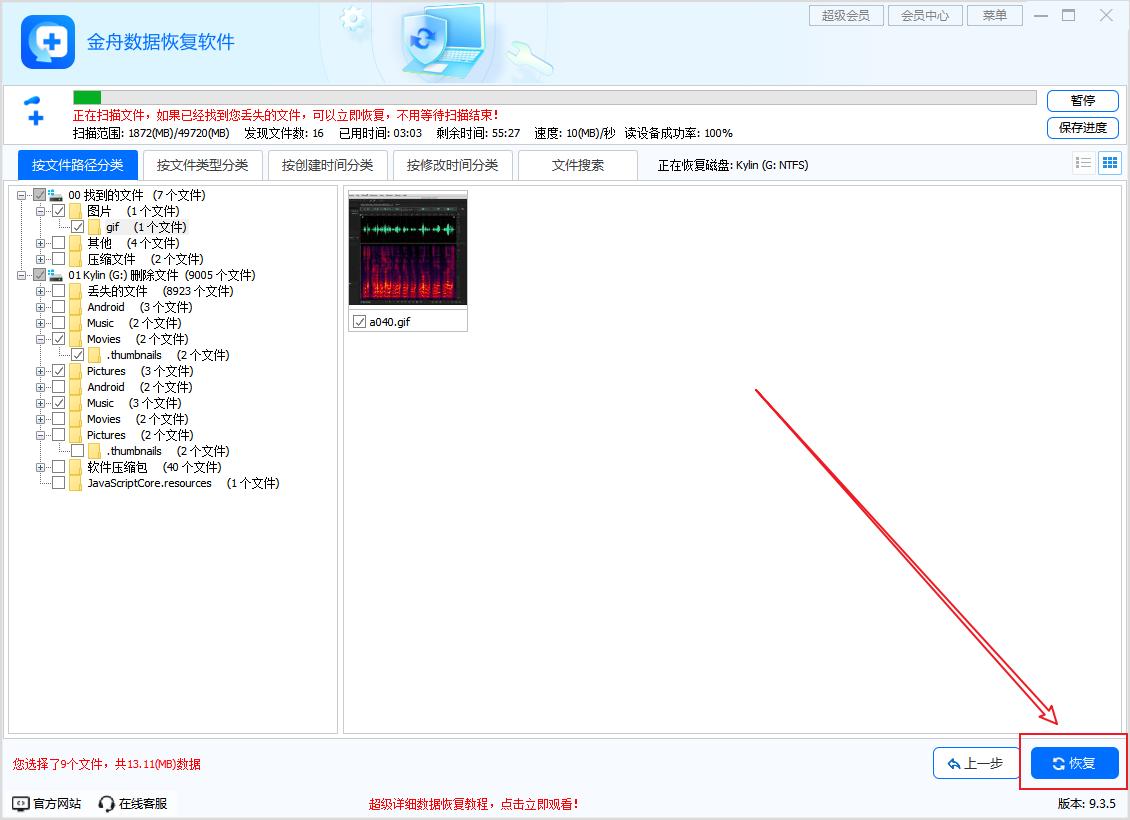Check the 丢失的文件 folder checkbox

[x=59, y=291]
